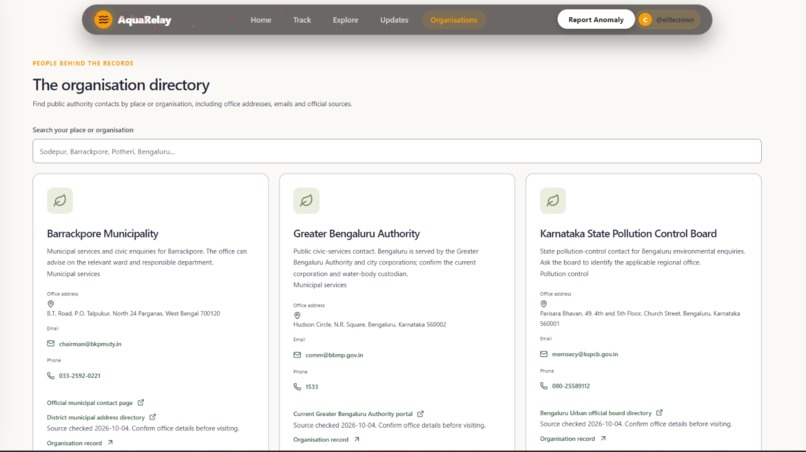Click the map pin icon for Parisara Bhavan address
The width and height of the screenshot is (806, 452).
(x=543, y=304)
